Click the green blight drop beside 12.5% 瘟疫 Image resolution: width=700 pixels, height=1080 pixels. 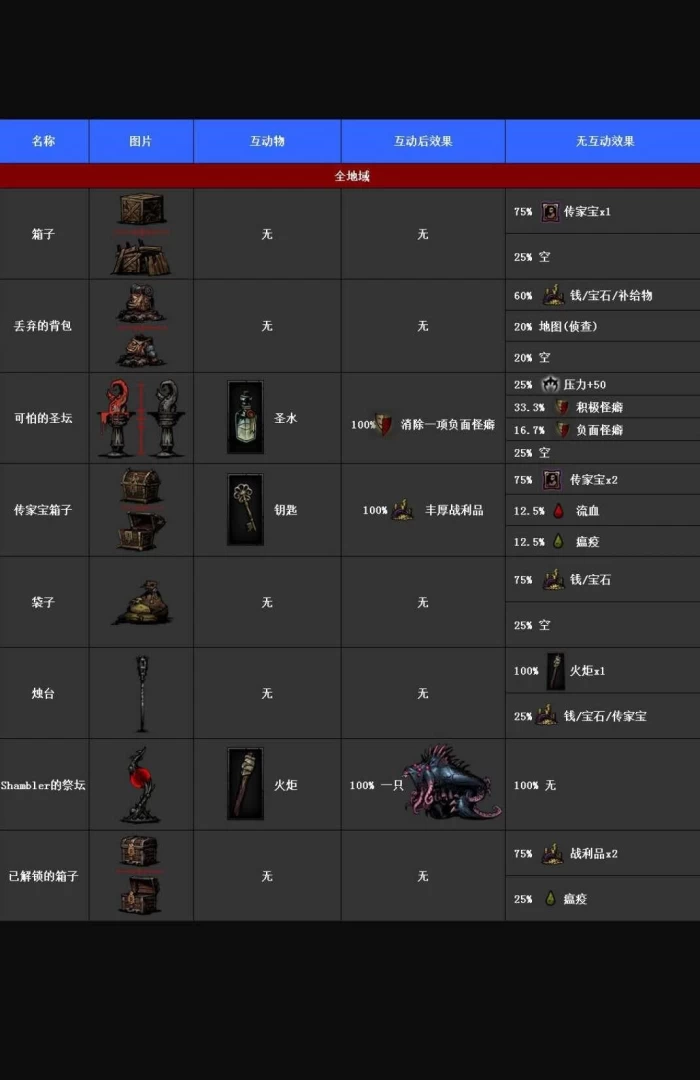click(558, 541)
